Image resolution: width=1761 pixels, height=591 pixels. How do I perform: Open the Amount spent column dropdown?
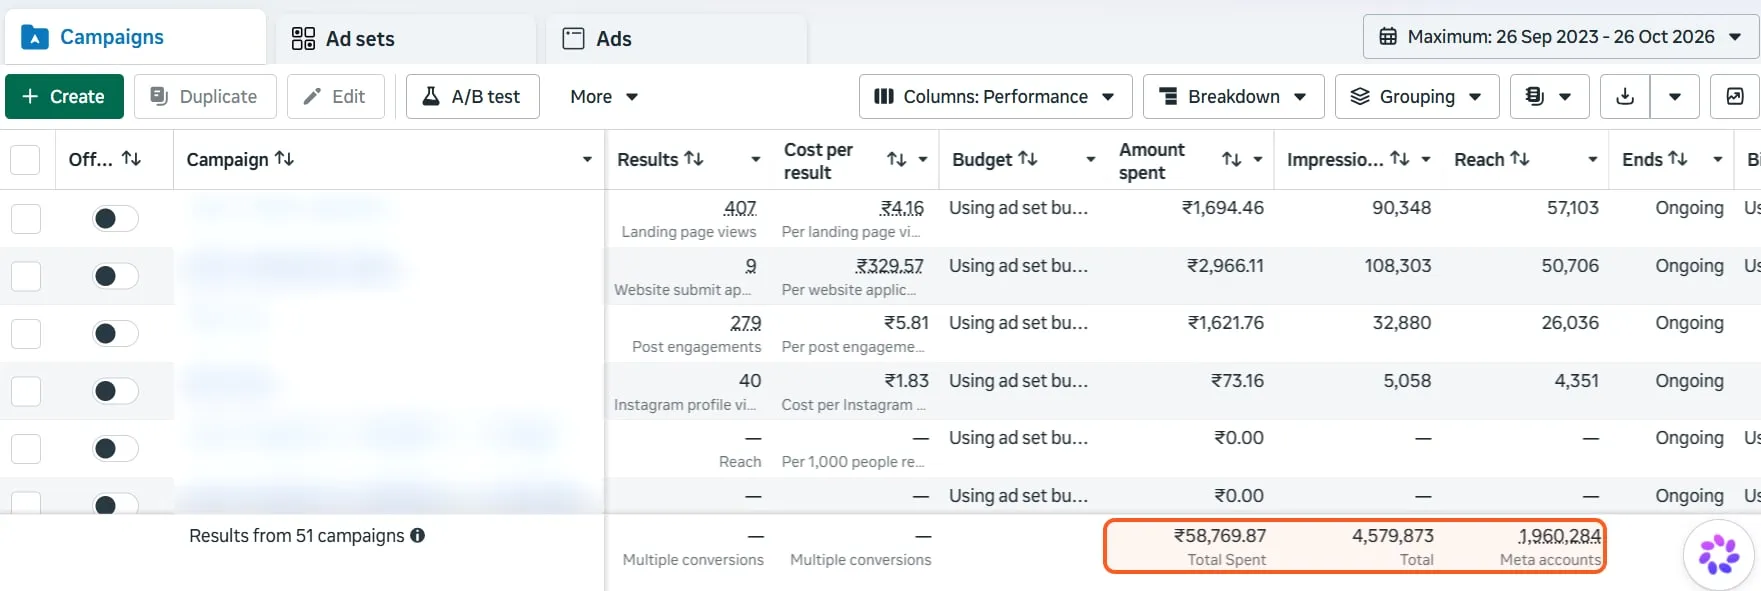tap(1258, 160)
